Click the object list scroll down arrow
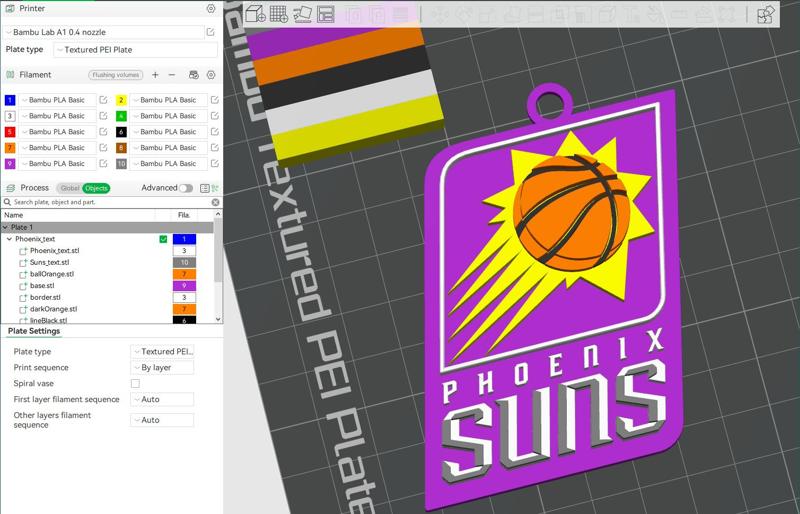This screenshot has height=514, width=800. (218, 320)
